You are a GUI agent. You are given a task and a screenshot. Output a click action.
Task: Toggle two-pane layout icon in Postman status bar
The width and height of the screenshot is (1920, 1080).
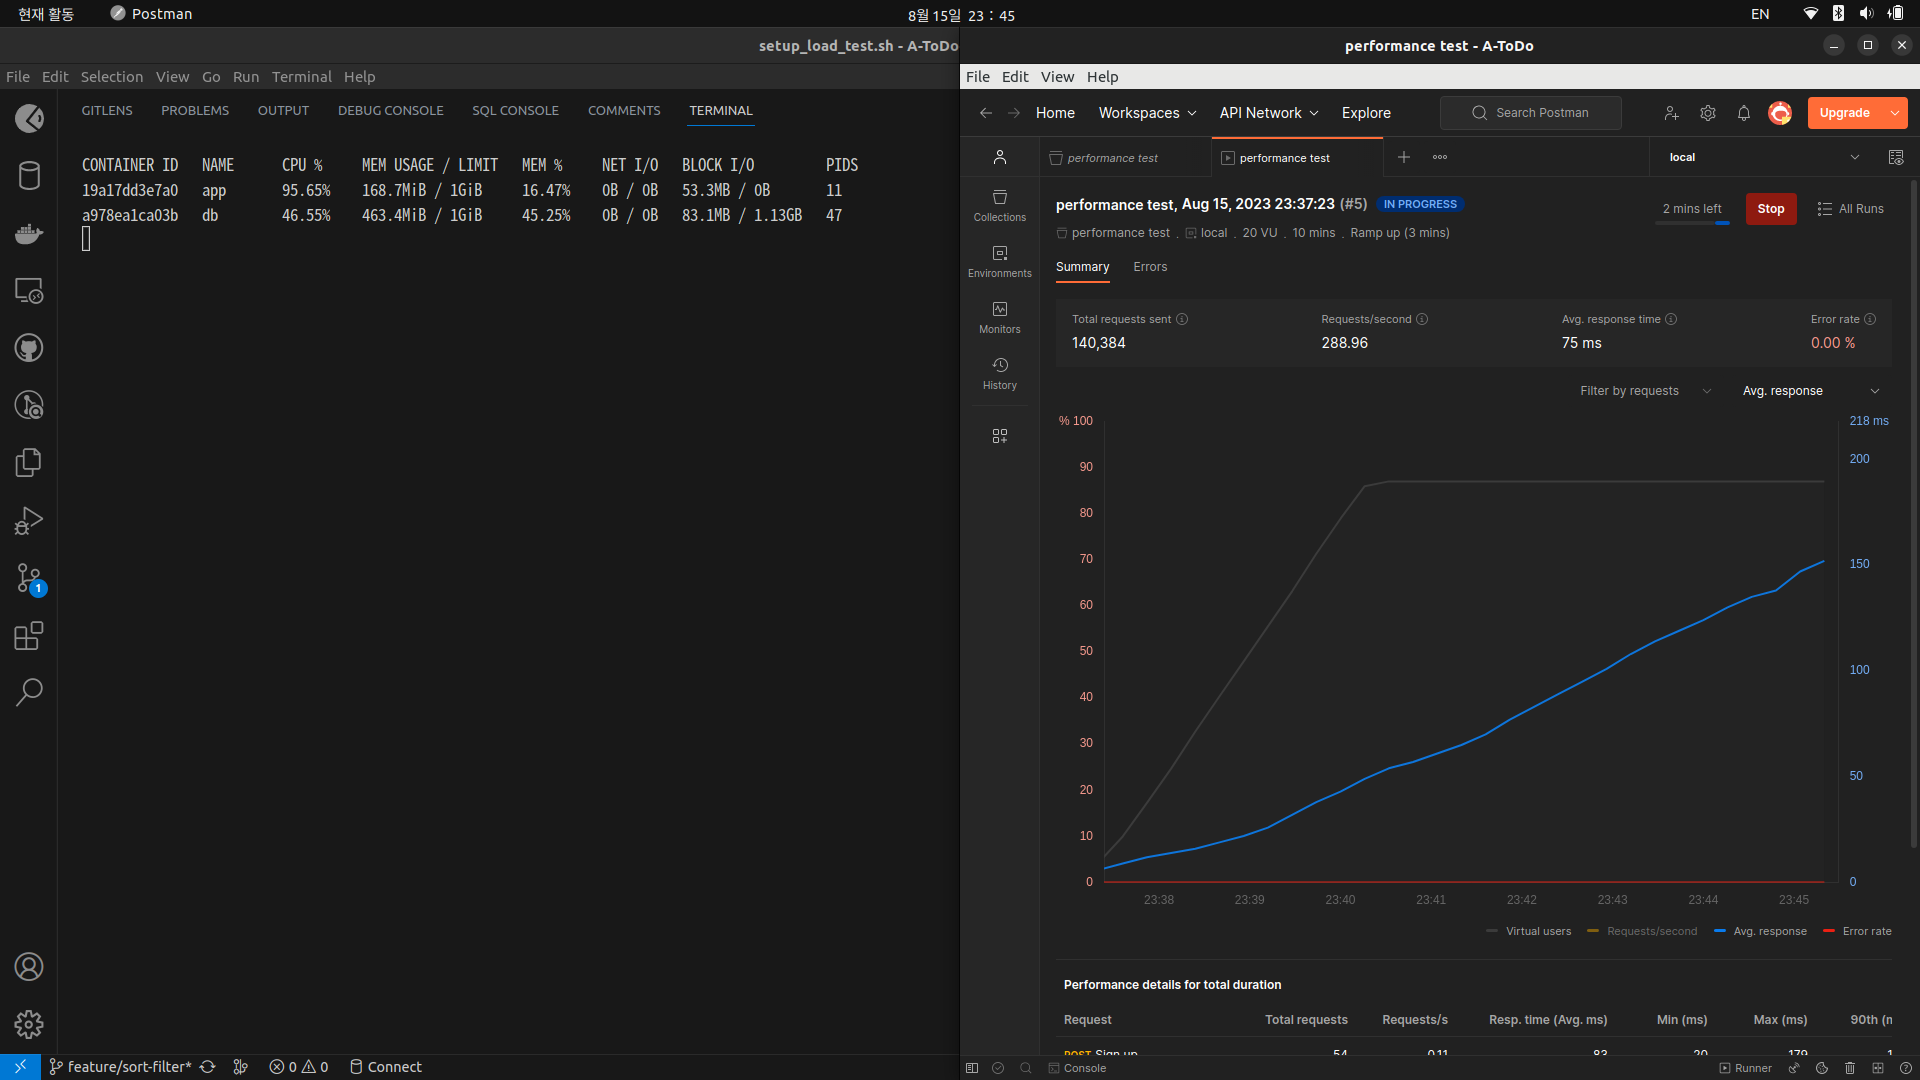[1878, 1068]
